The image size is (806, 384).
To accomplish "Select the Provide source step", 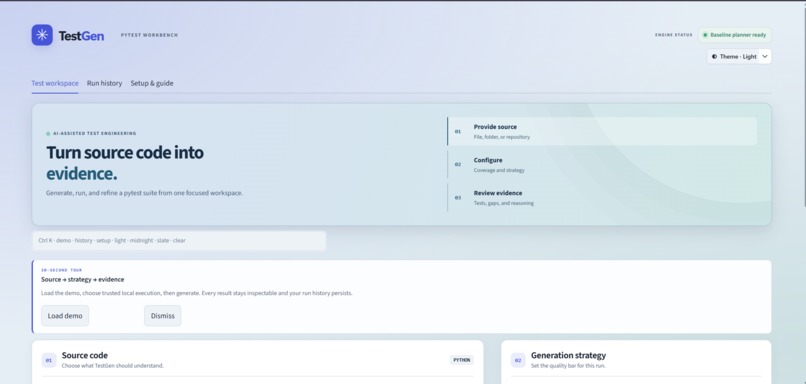I will [x=602, y=132].
